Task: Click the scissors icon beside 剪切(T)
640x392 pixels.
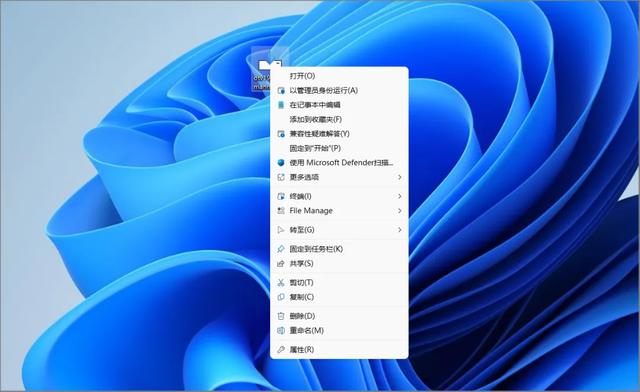Action: pos(281,283)
